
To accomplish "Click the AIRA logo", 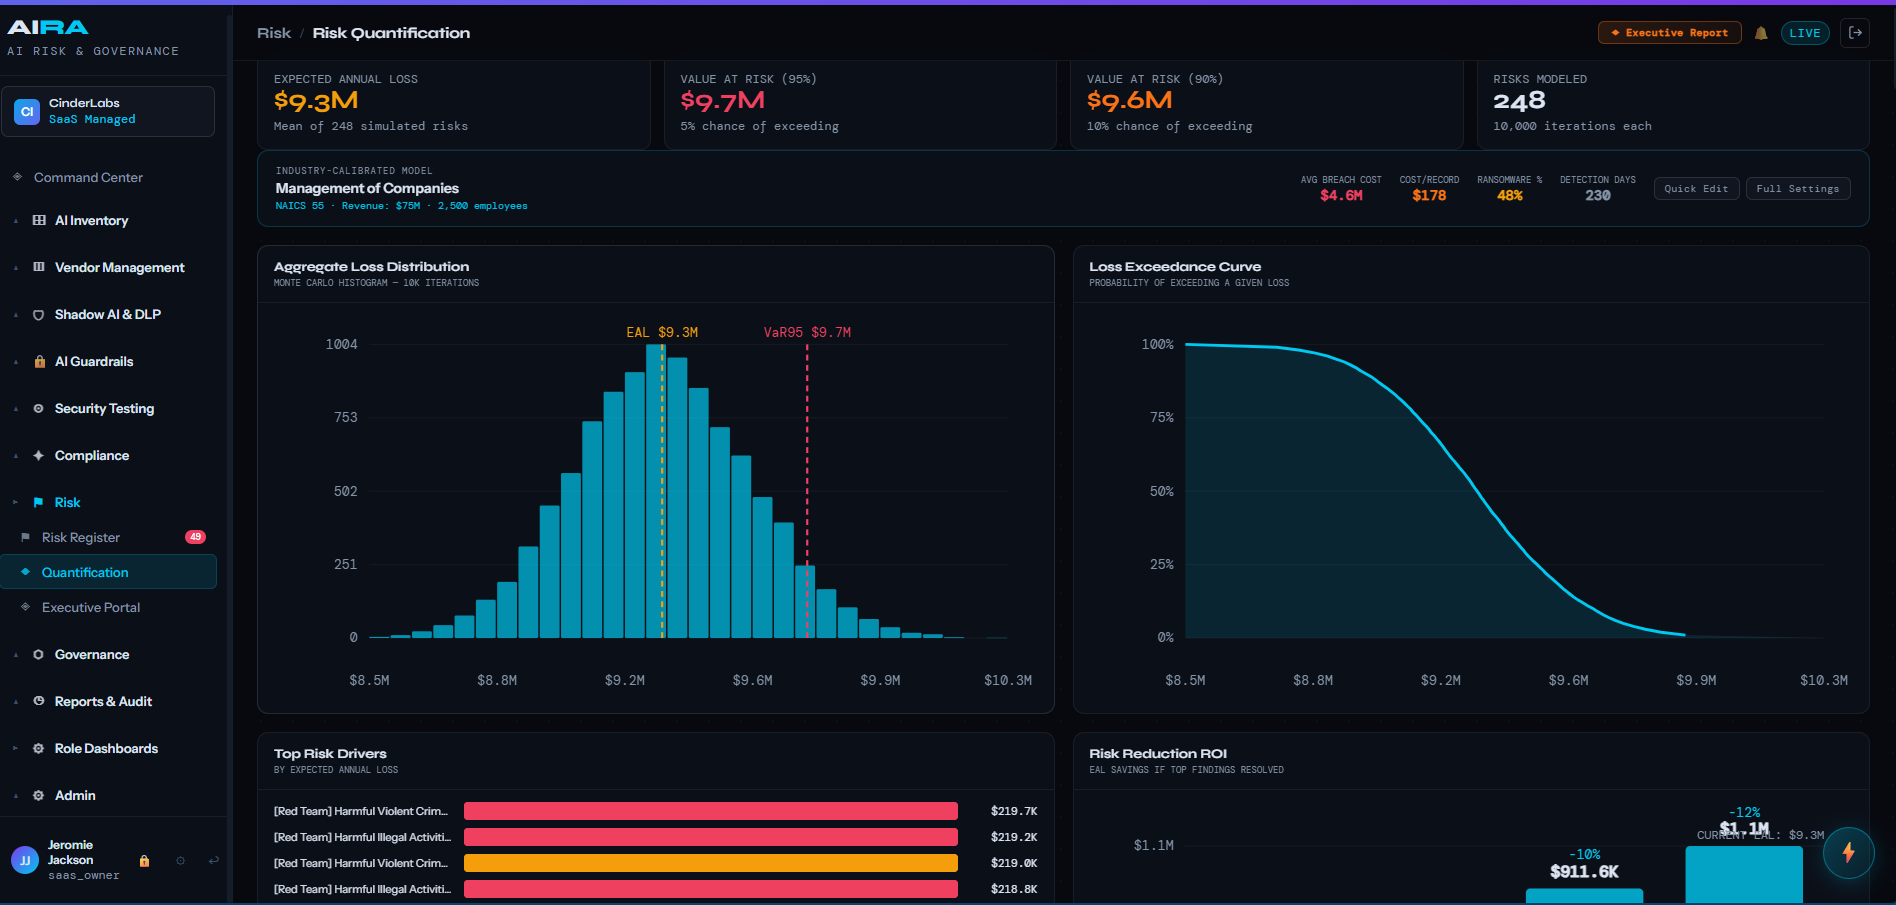I will click(x=48, y=27).
